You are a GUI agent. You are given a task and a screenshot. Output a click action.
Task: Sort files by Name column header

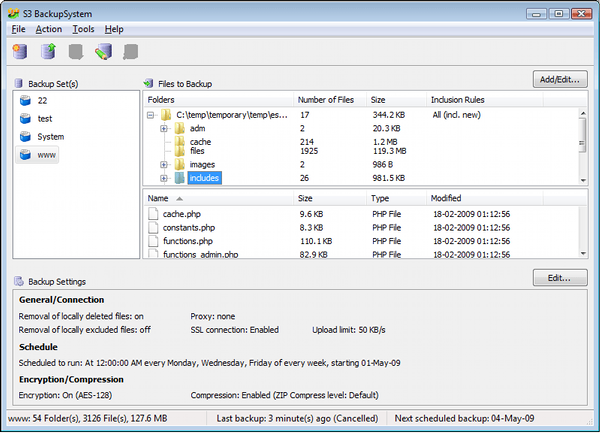218,198
